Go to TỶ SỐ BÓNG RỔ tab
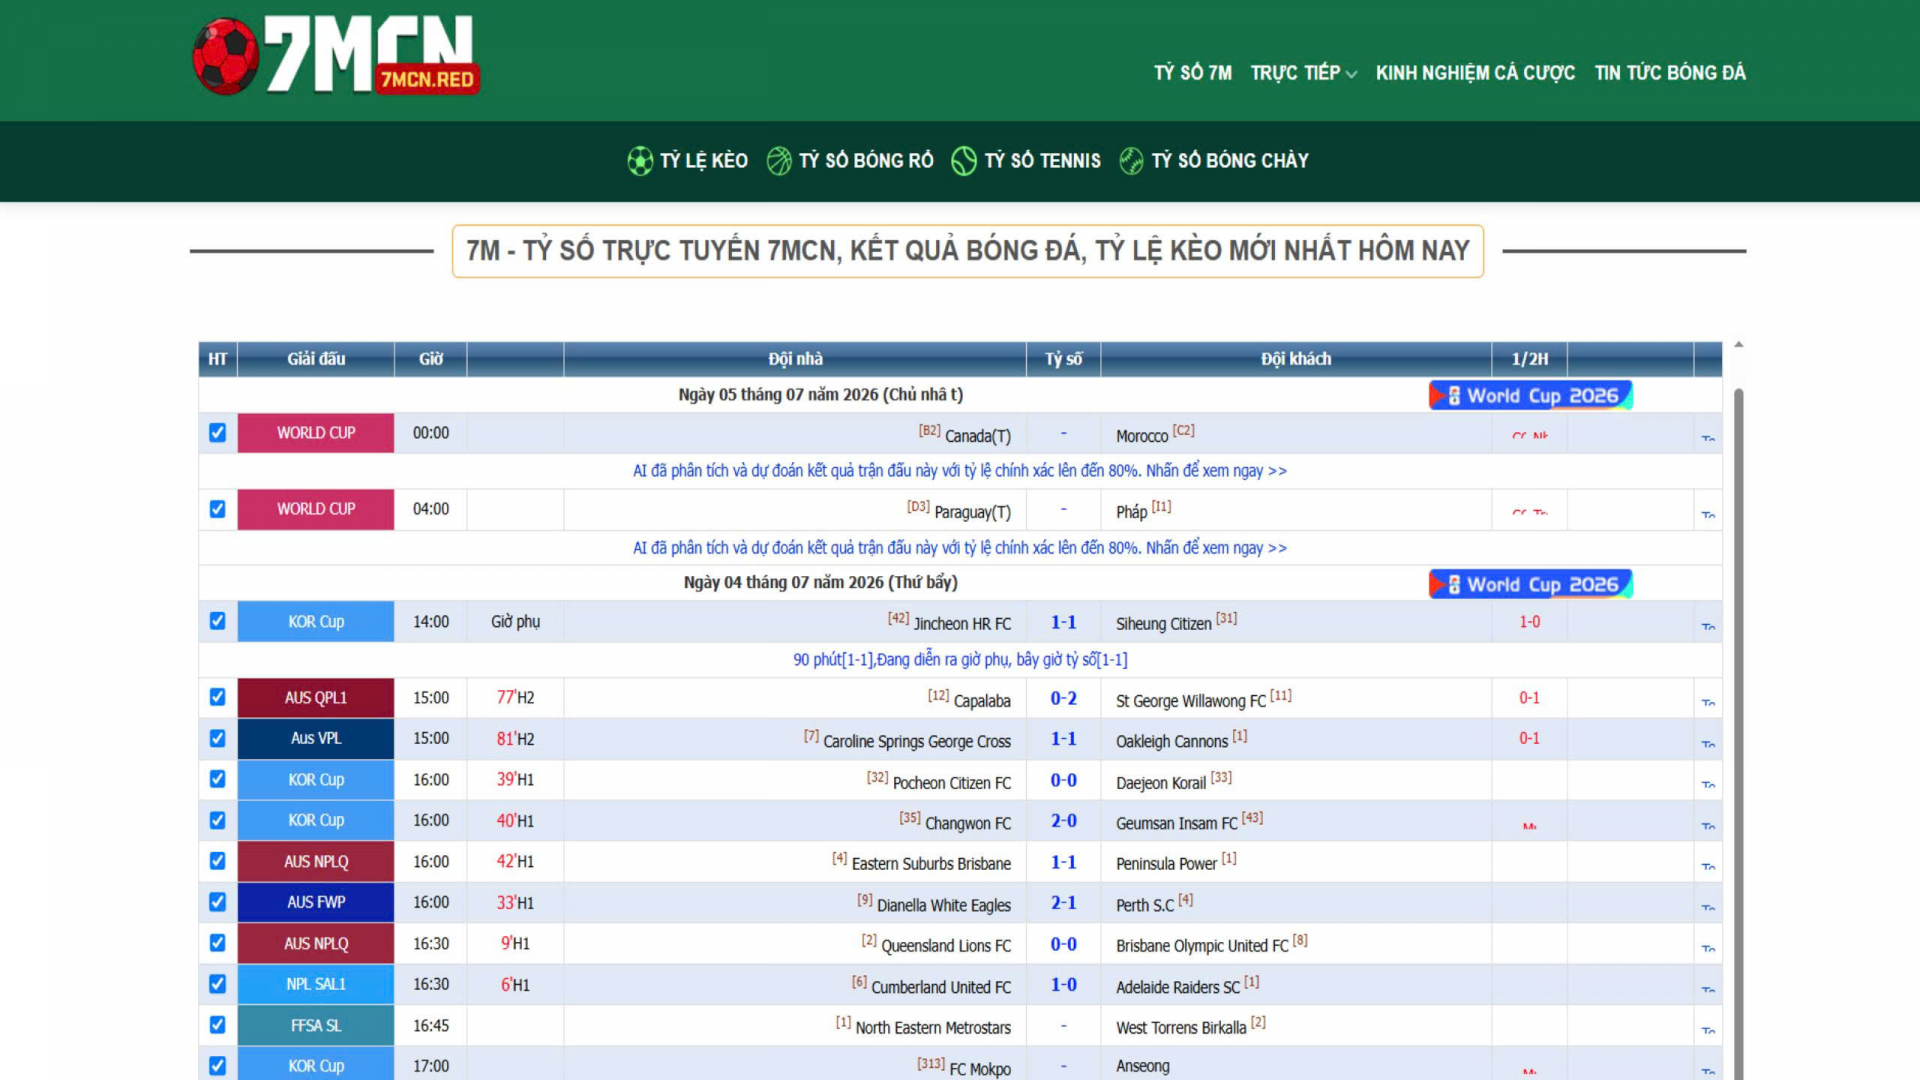 tap(866, 161)
